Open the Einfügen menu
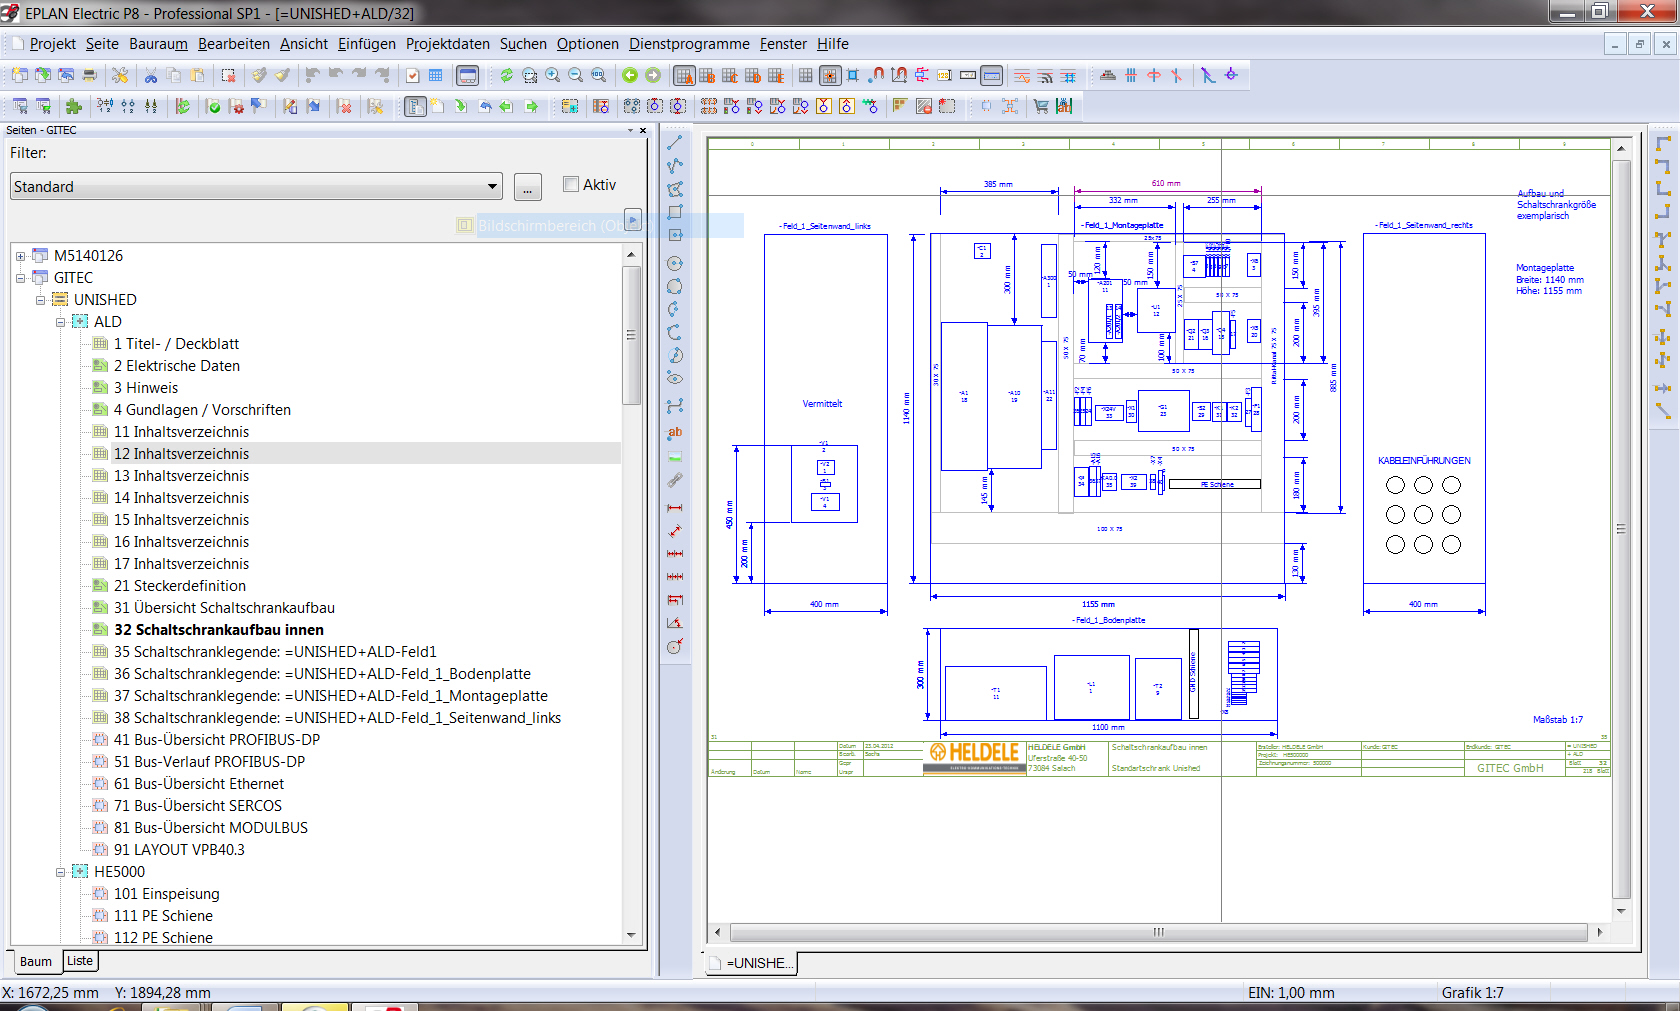1680x1011 pixels. [367, 44]
